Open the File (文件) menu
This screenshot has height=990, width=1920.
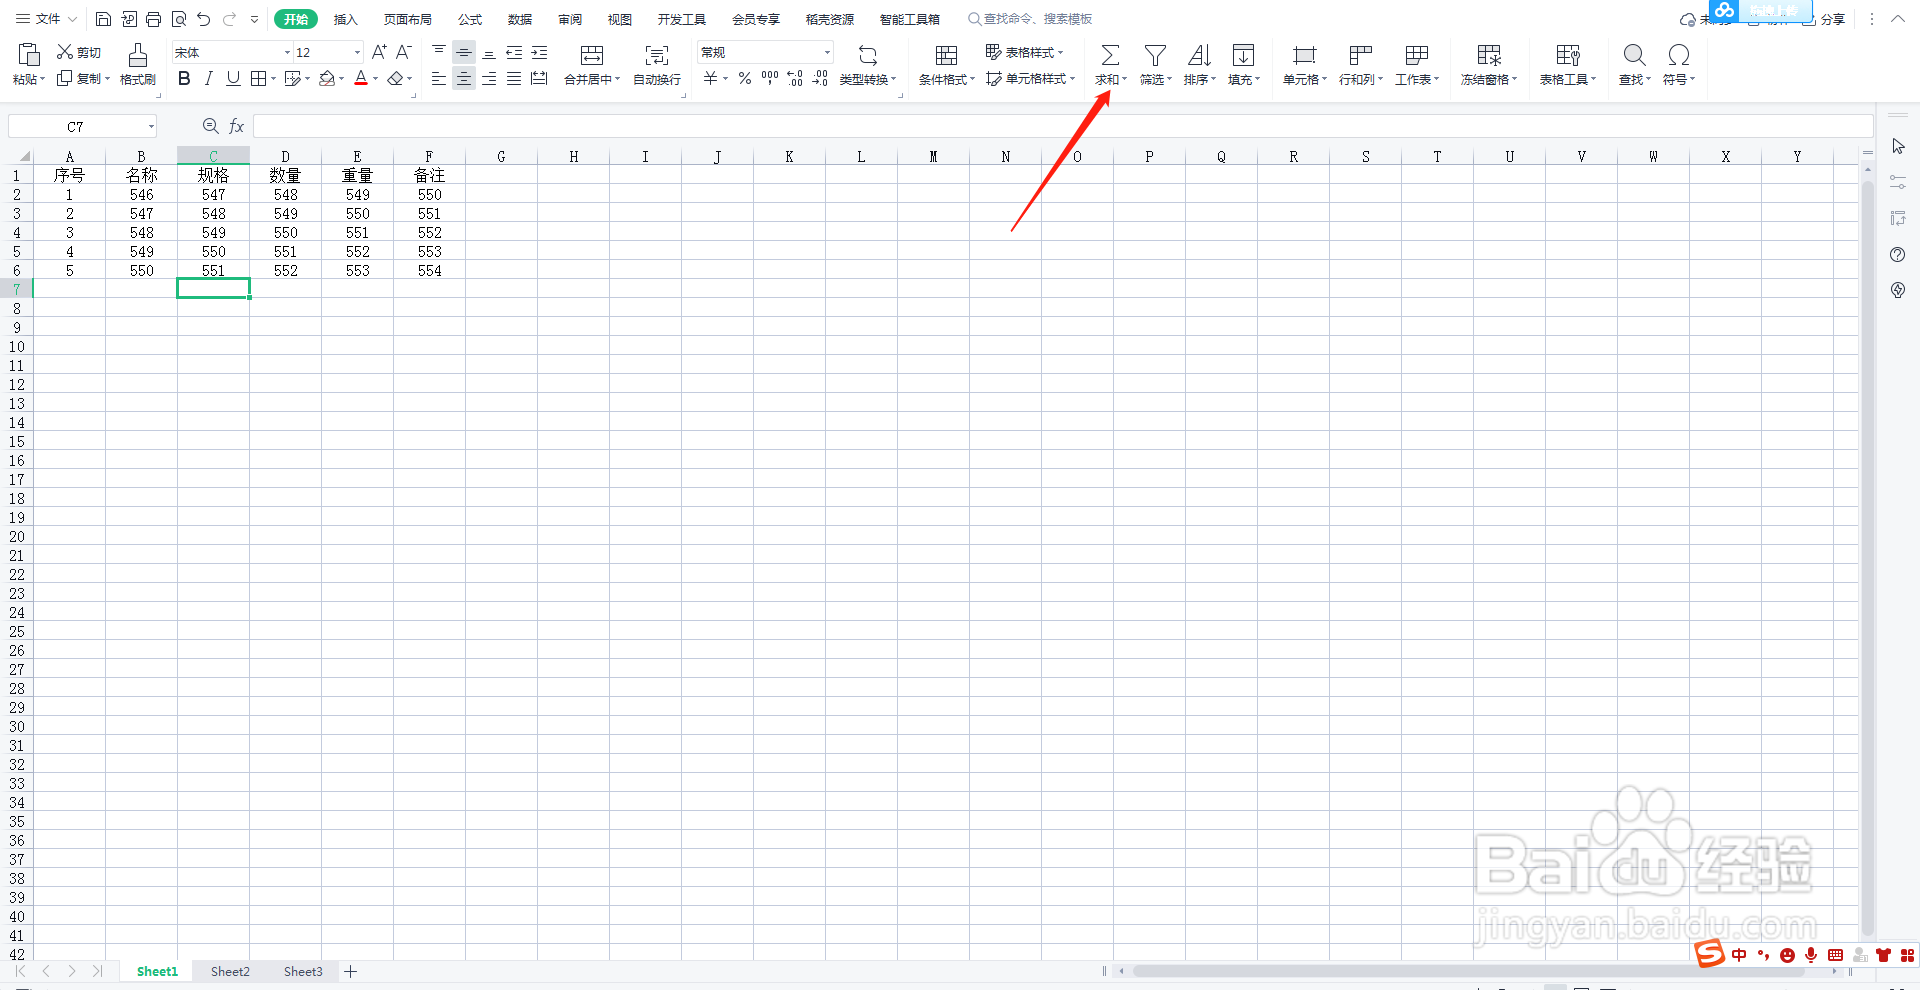(x=47, y=19)
